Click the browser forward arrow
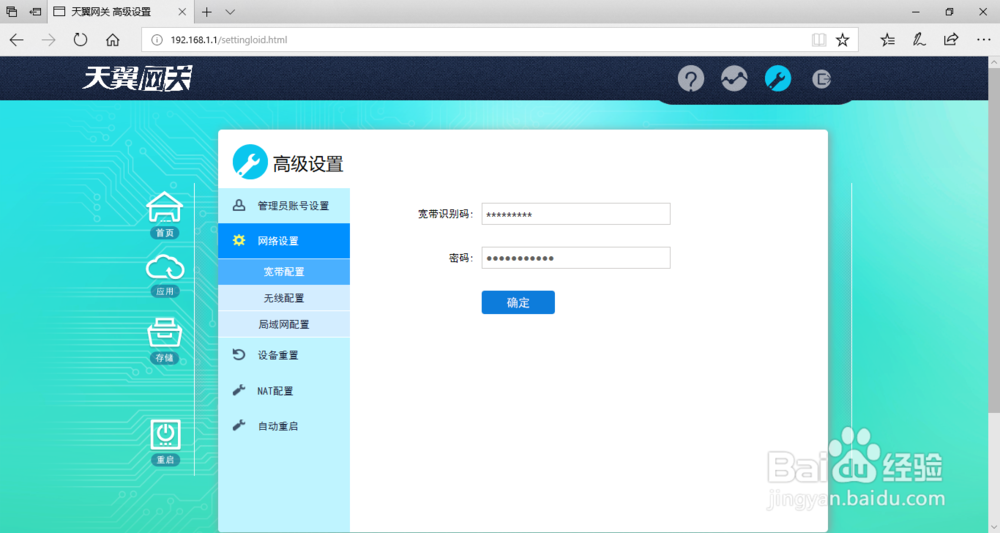The width and height of the screenshot is (1000, 533). (x=48, y=40)
